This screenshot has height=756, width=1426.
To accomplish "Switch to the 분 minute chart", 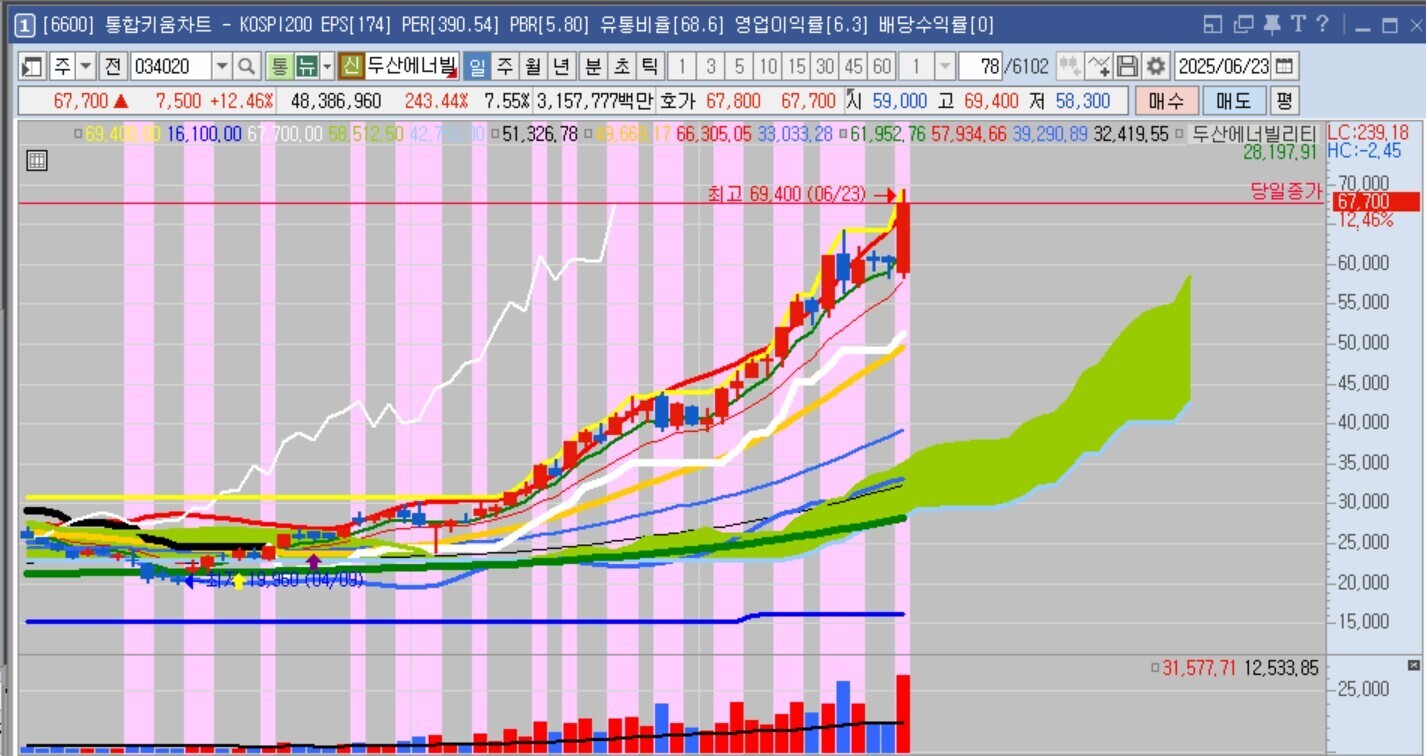I will pyautogui.click(x=593, y=67).
